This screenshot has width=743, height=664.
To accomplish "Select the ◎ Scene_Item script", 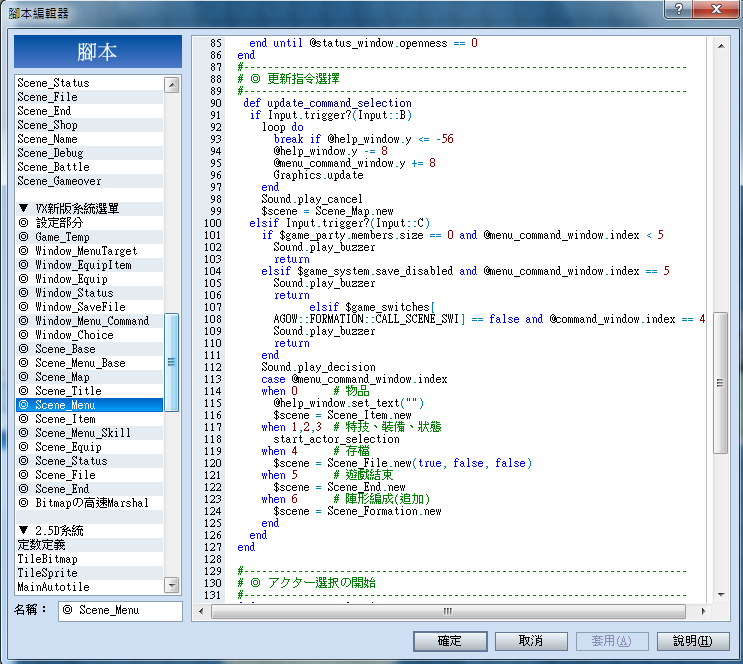I will pos(90,419).
